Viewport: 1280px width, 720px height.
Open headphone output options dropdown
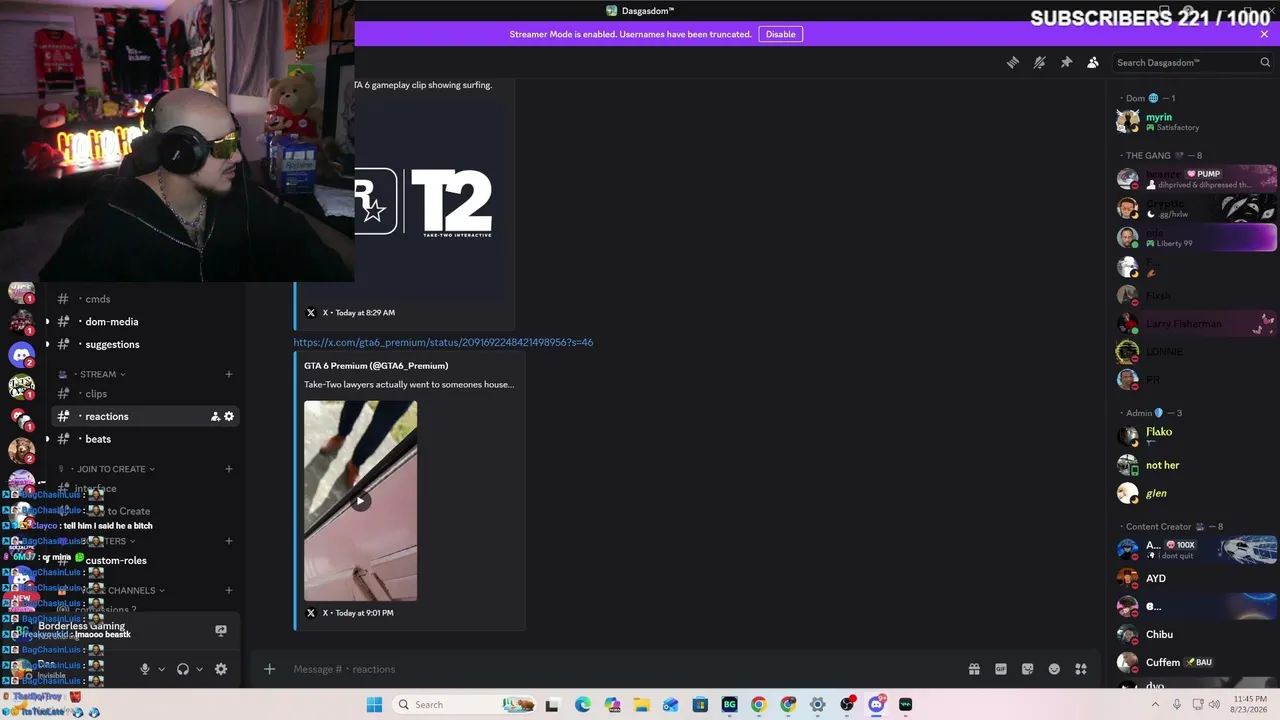click(x=199, y=669)
